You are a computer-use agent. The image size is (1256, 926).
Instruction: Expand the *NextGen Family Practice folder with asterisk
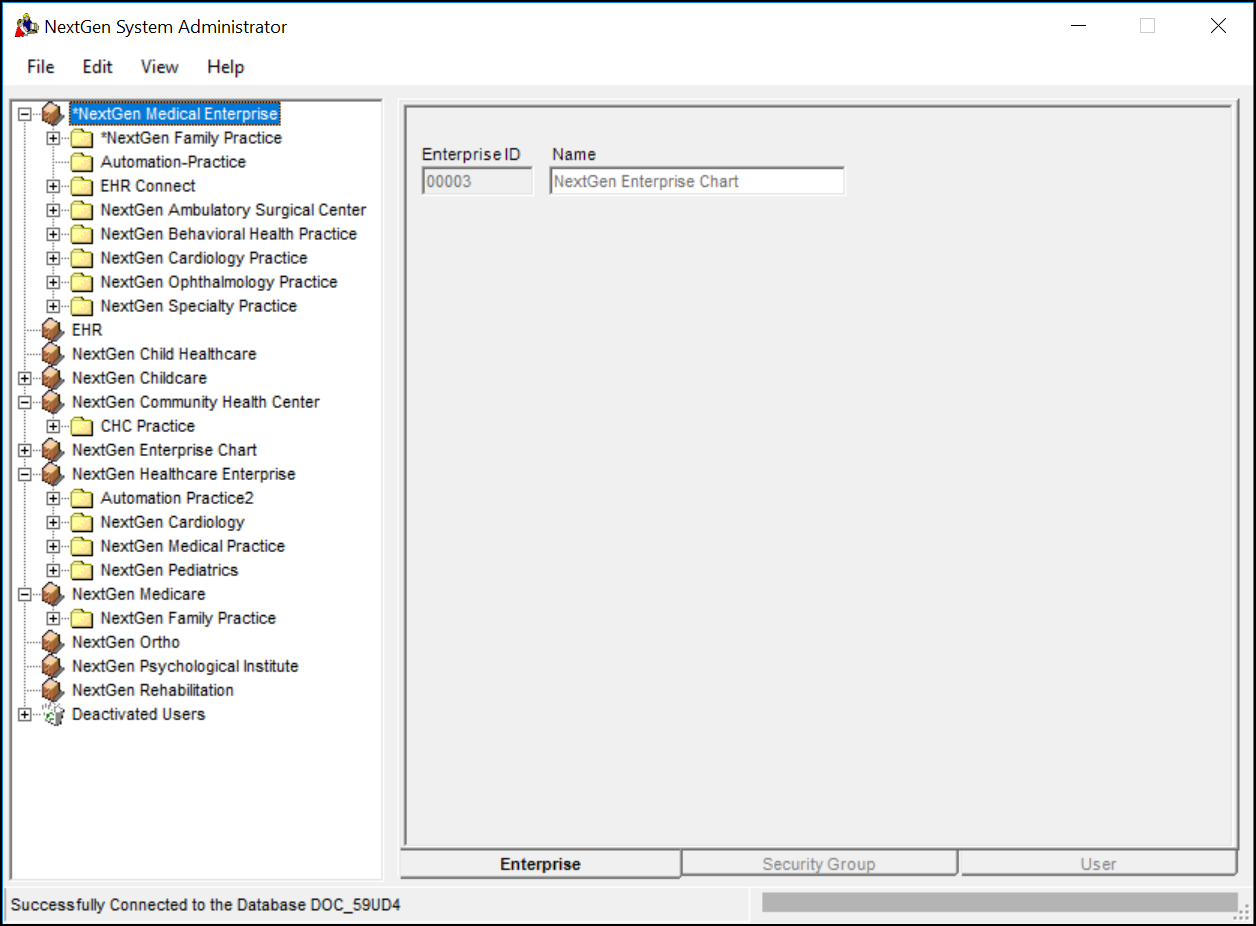tap(53, 138)
